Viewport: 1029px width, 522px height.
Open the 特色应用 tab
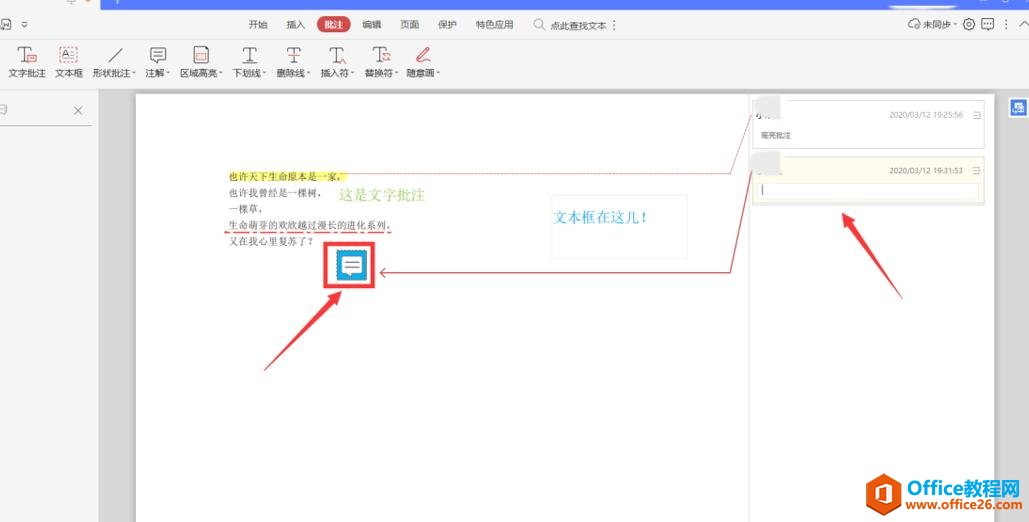tap(495, 25)
